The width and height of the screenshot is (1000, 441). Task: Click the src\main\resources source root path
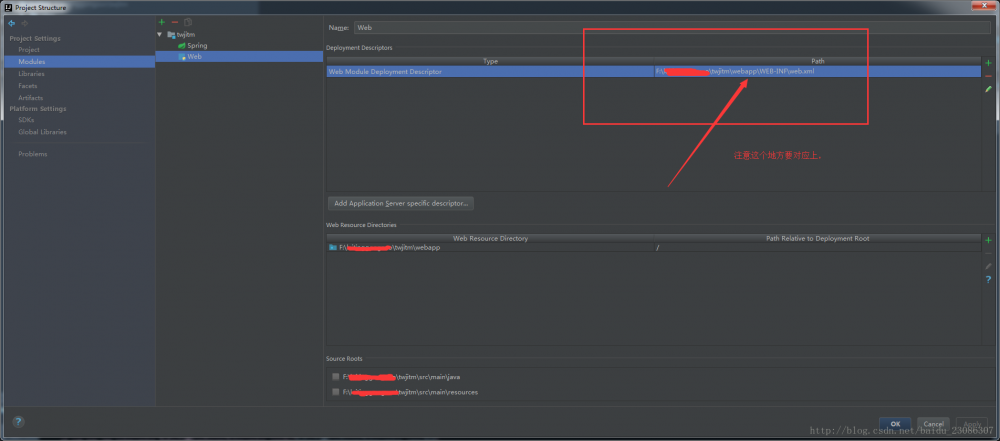pyautogui.click(x=410, y=392)
